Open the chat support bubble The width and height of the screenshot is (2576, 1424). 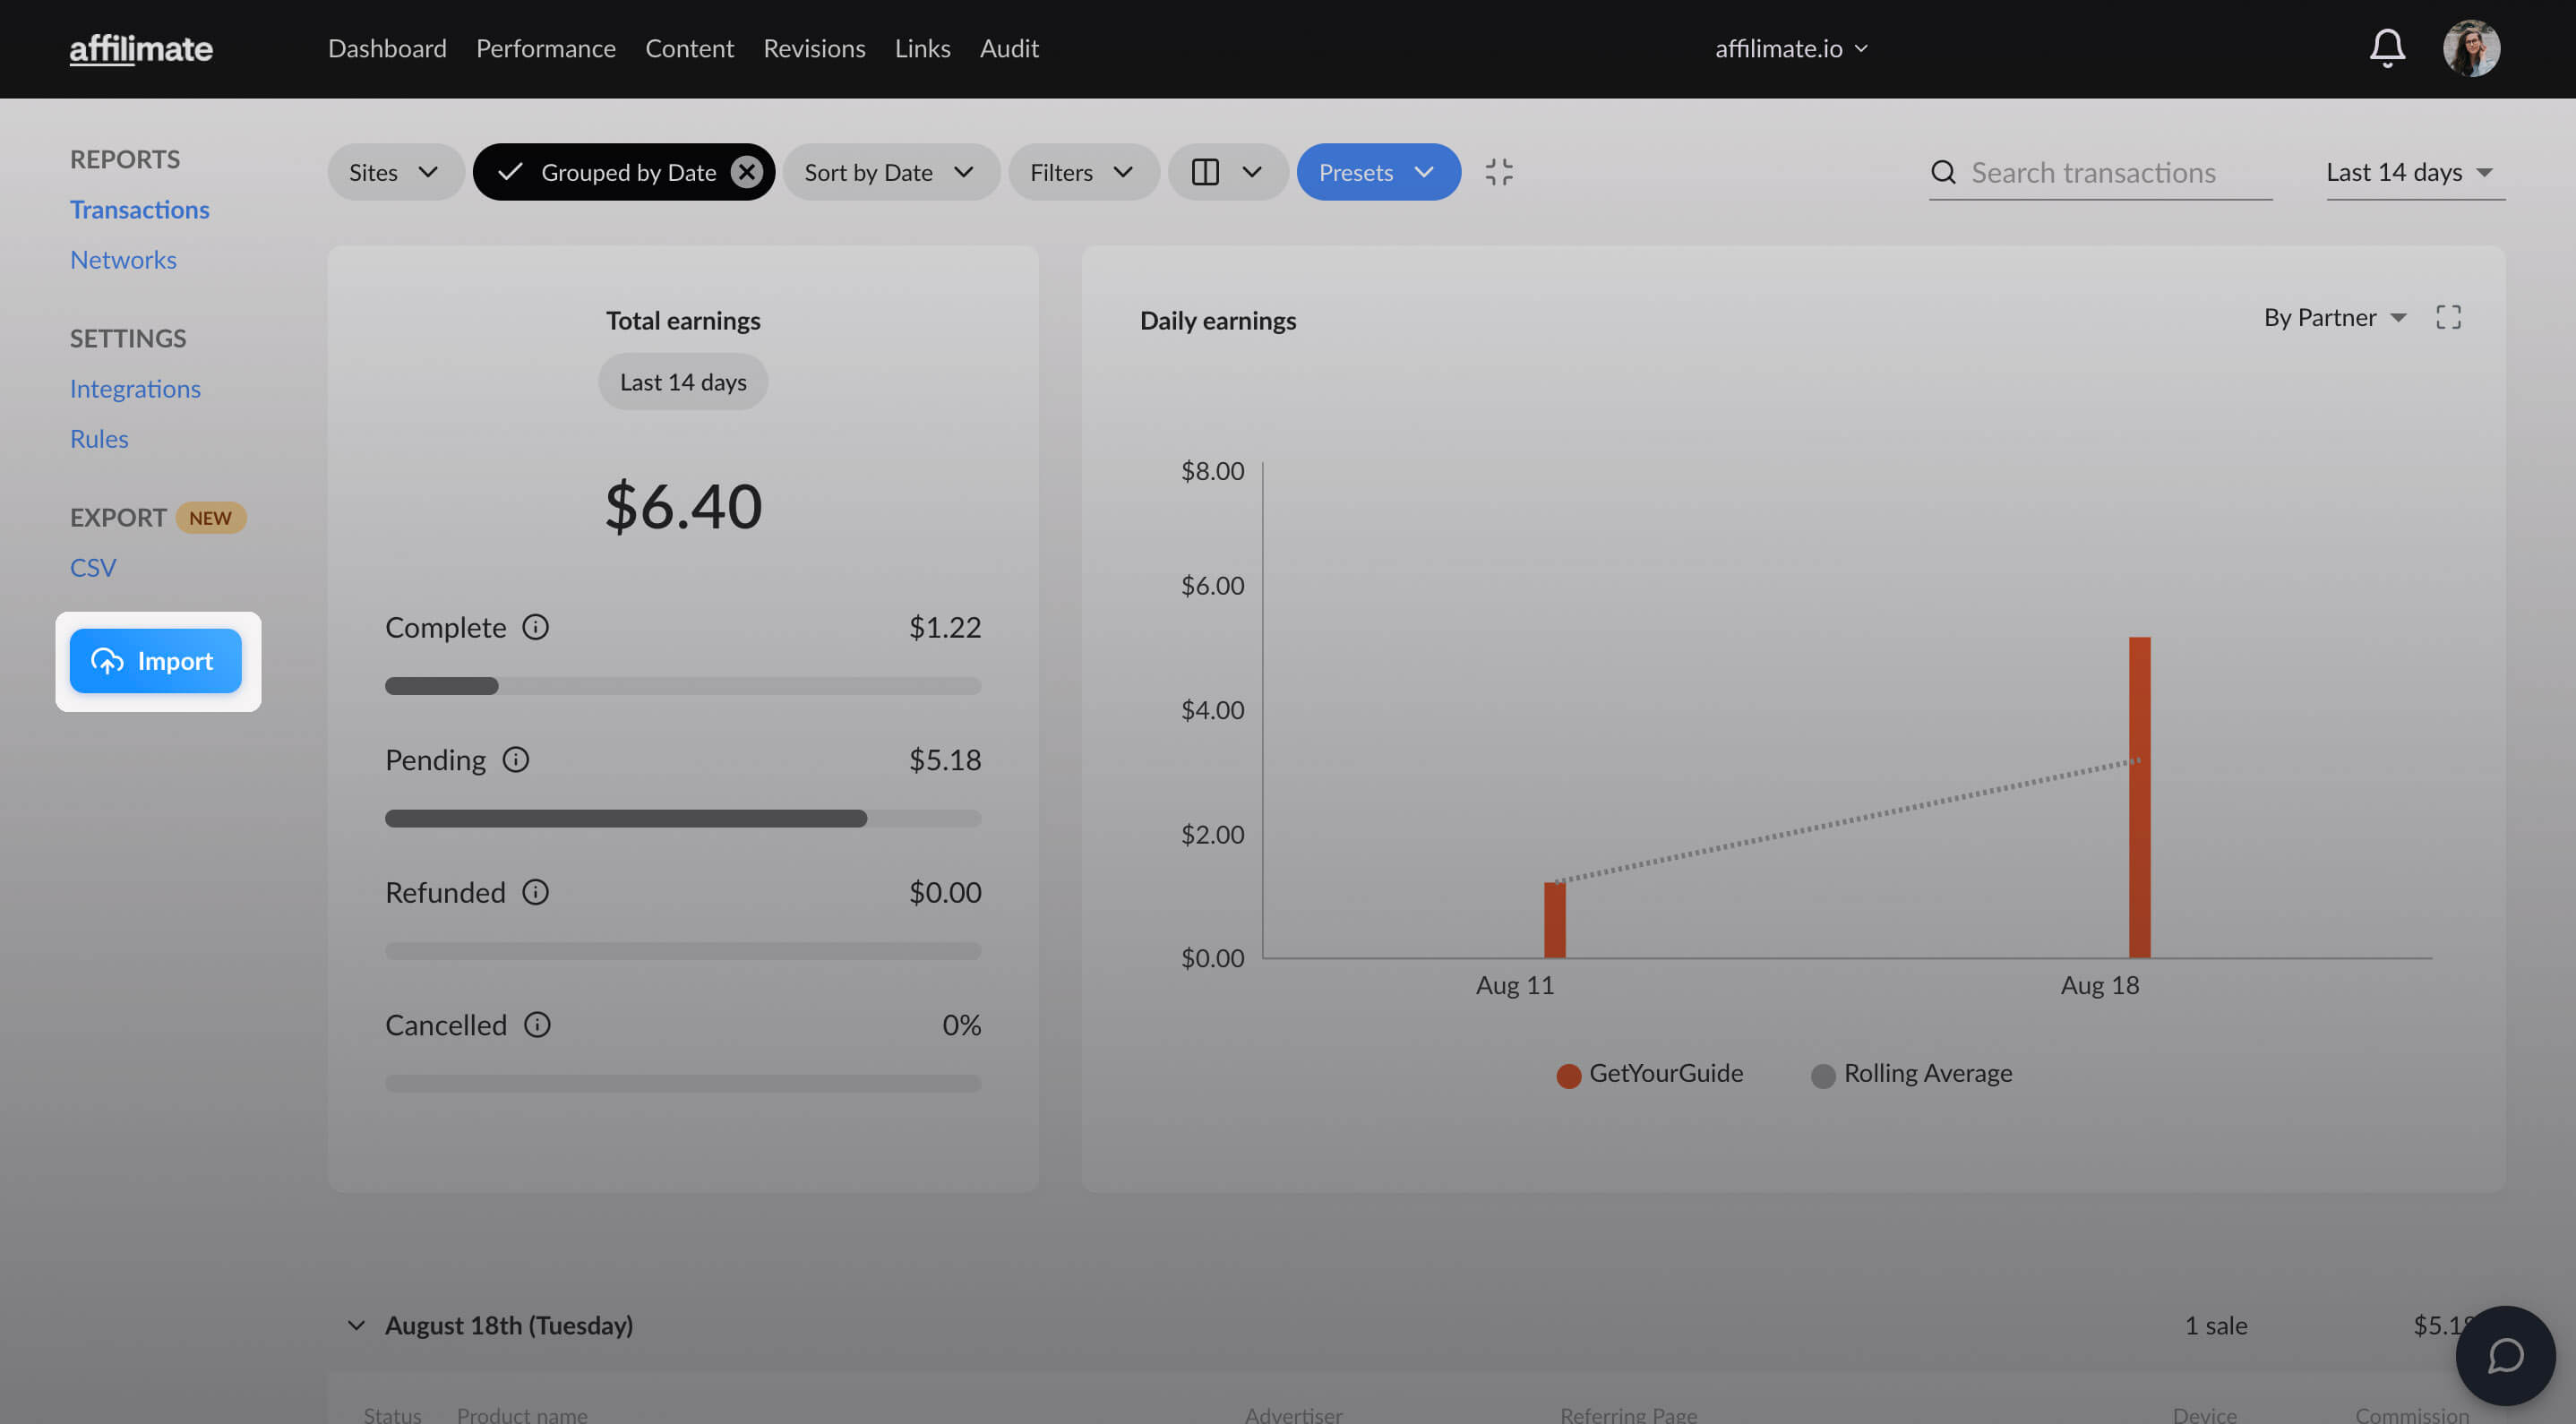point(2505,1355)
